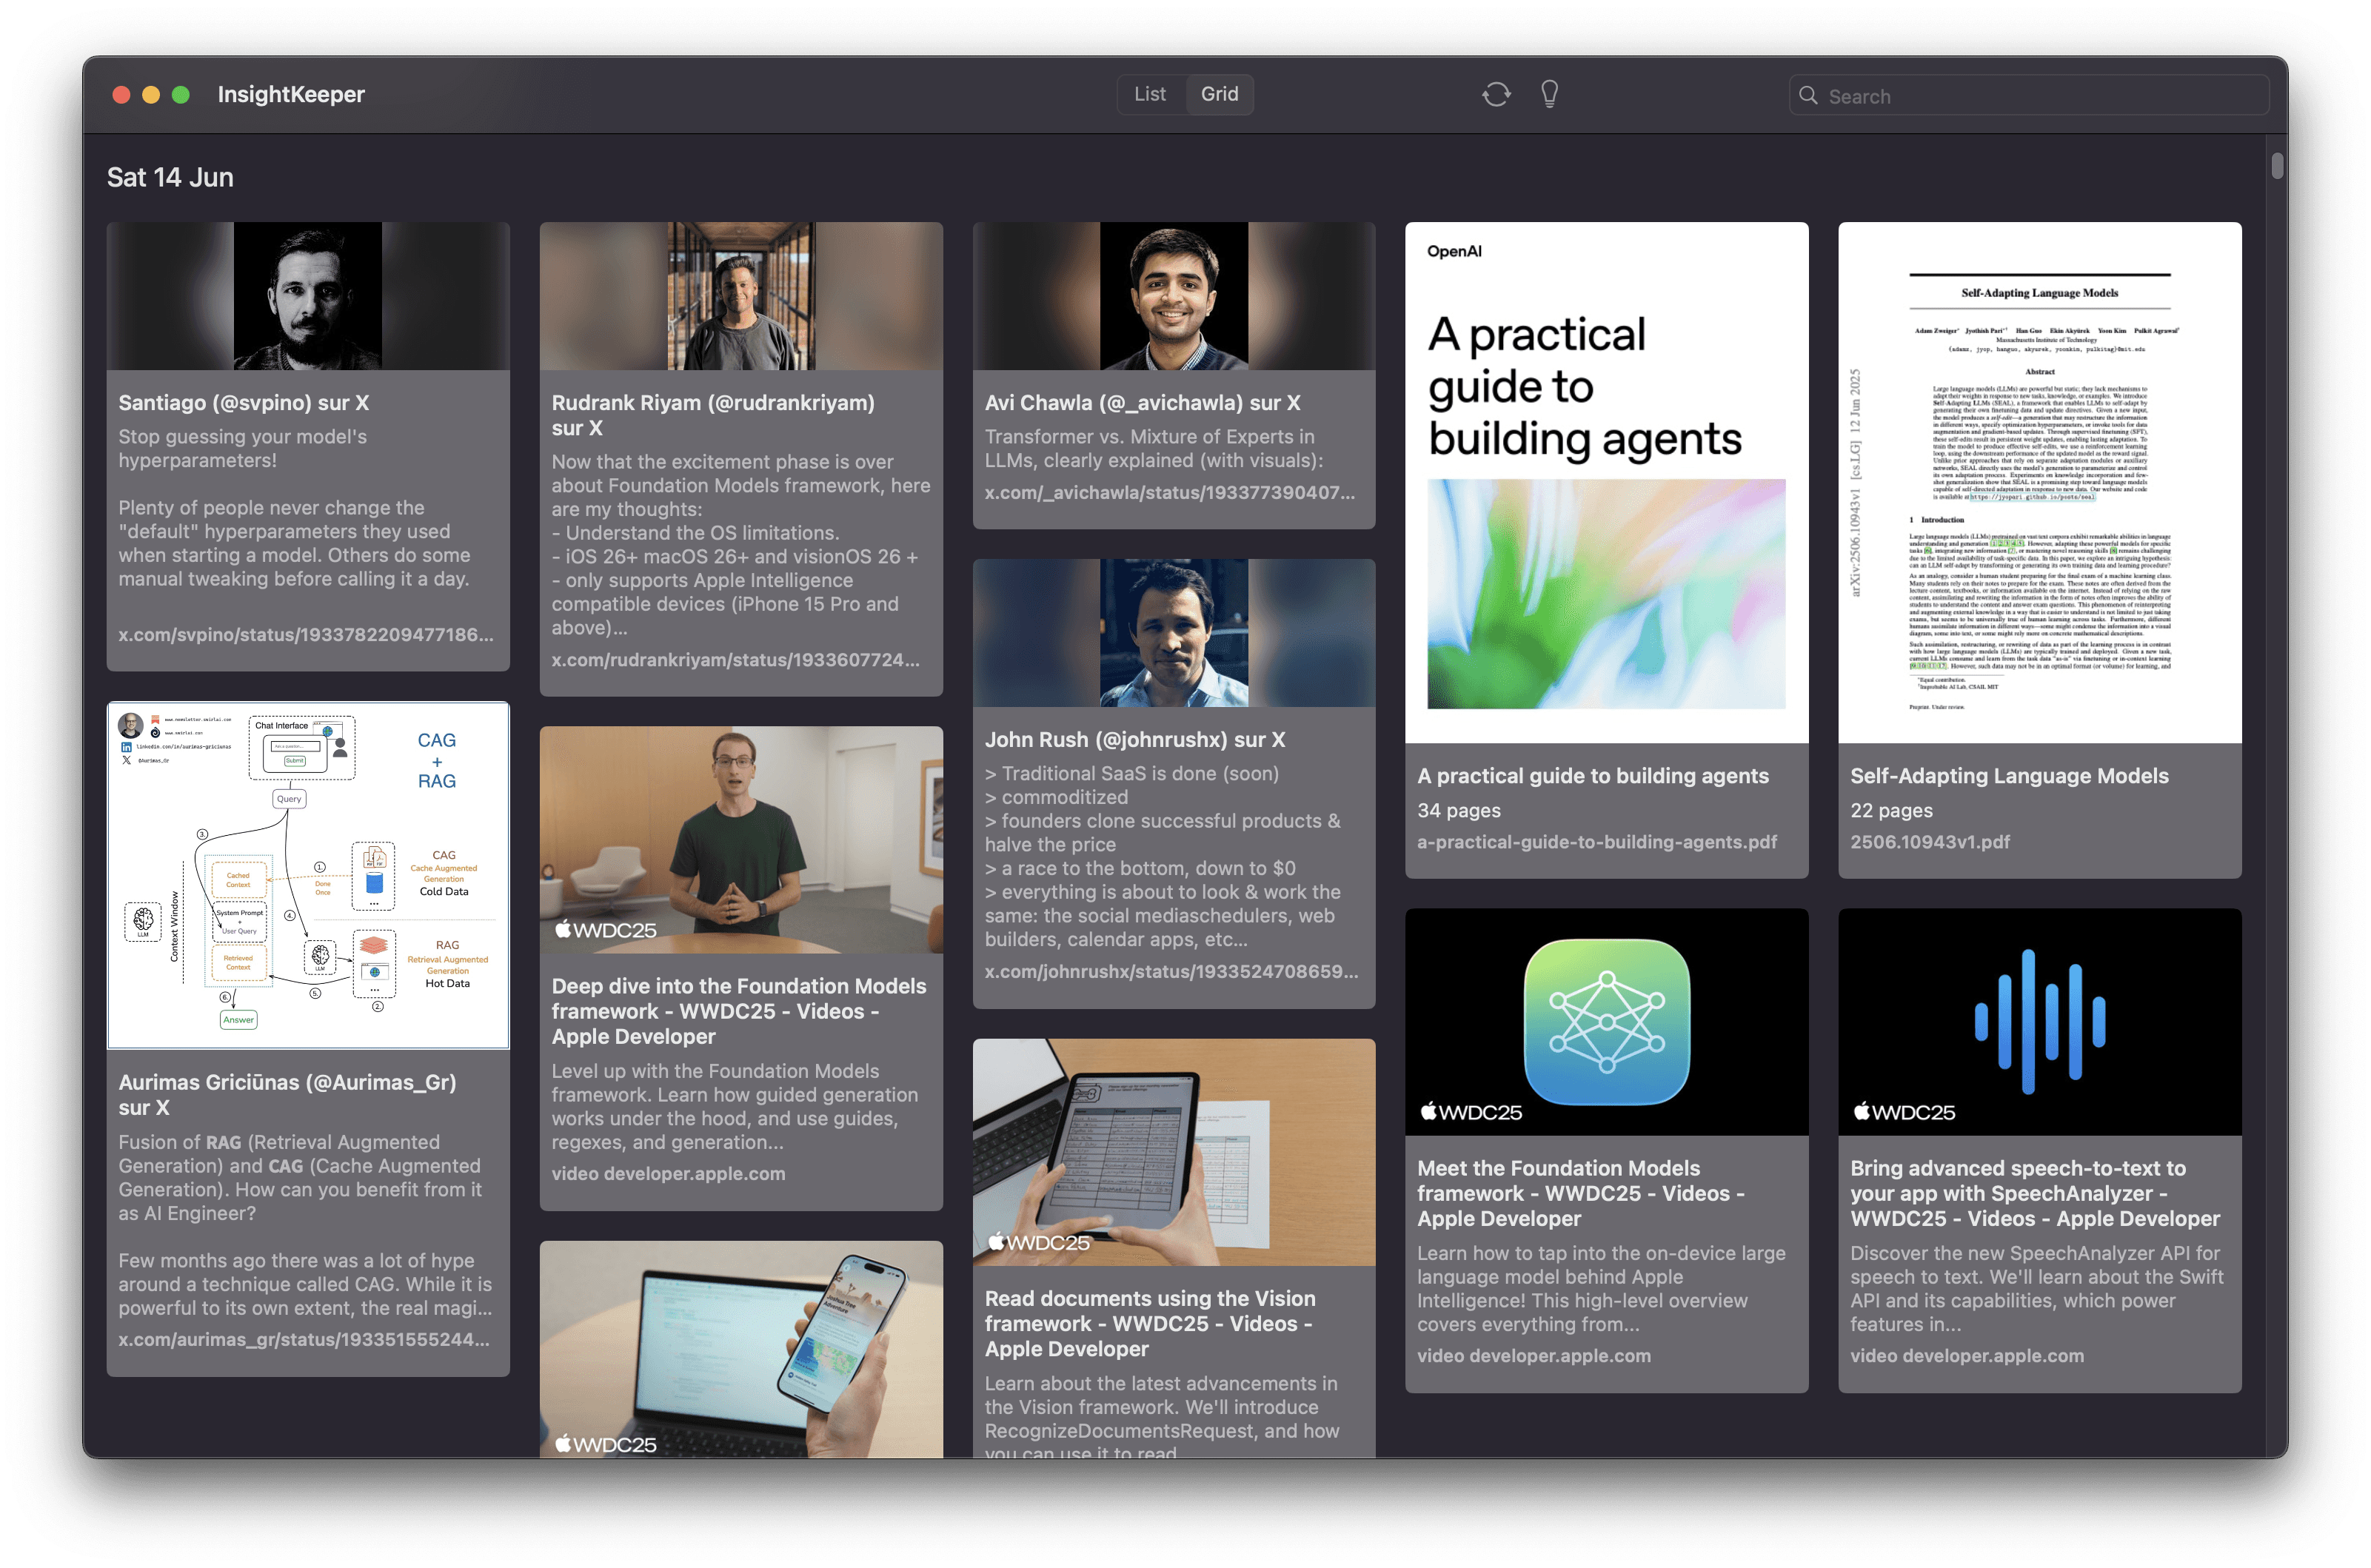Open Santiago's profile photo thumbnail
Viewport: 2371px width, 1568px height.
pyautogui.click(x=308, y=296)
